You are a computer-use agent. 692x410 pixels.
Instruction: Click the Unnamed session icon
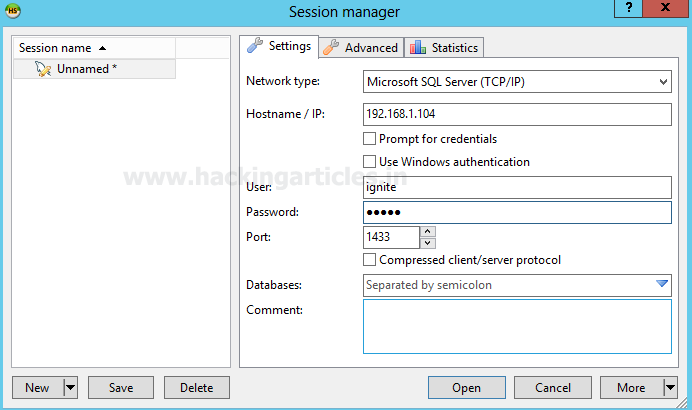point(43,69)
